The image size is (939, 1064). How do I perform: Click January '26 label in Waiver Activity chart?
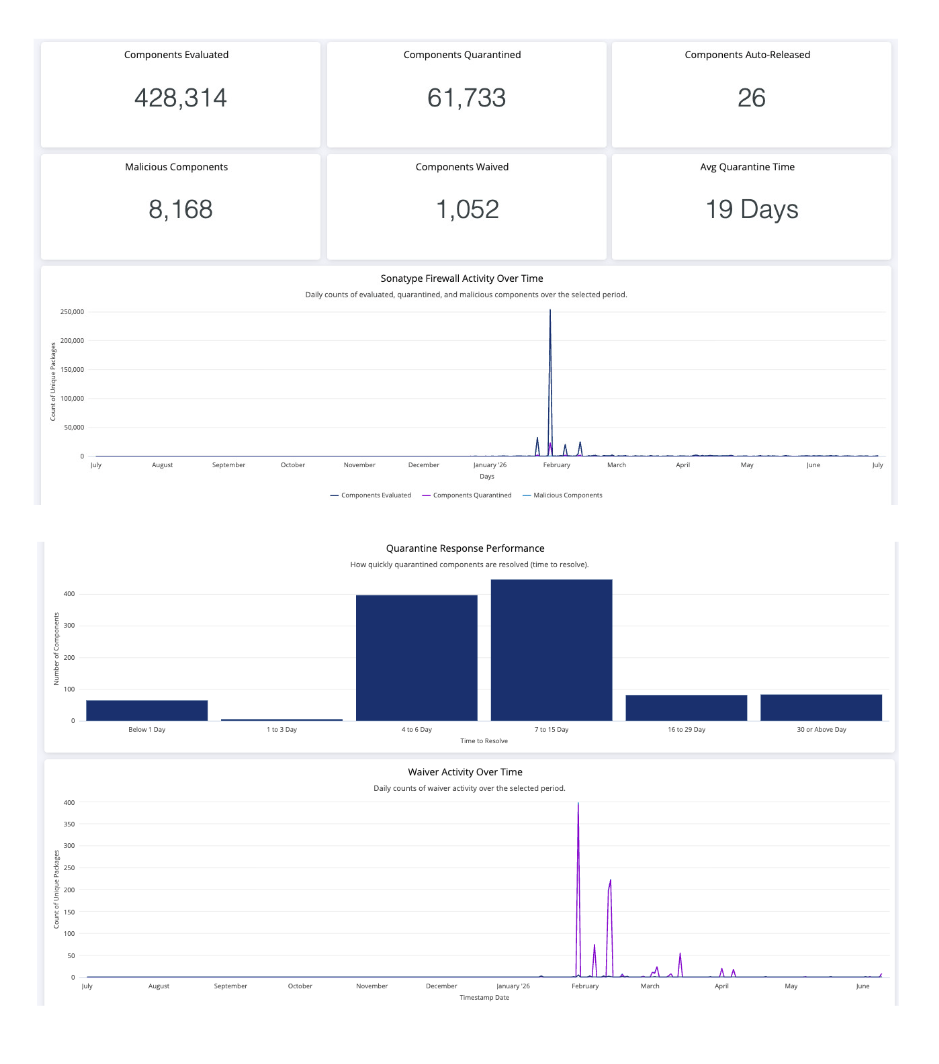[512, 986]
